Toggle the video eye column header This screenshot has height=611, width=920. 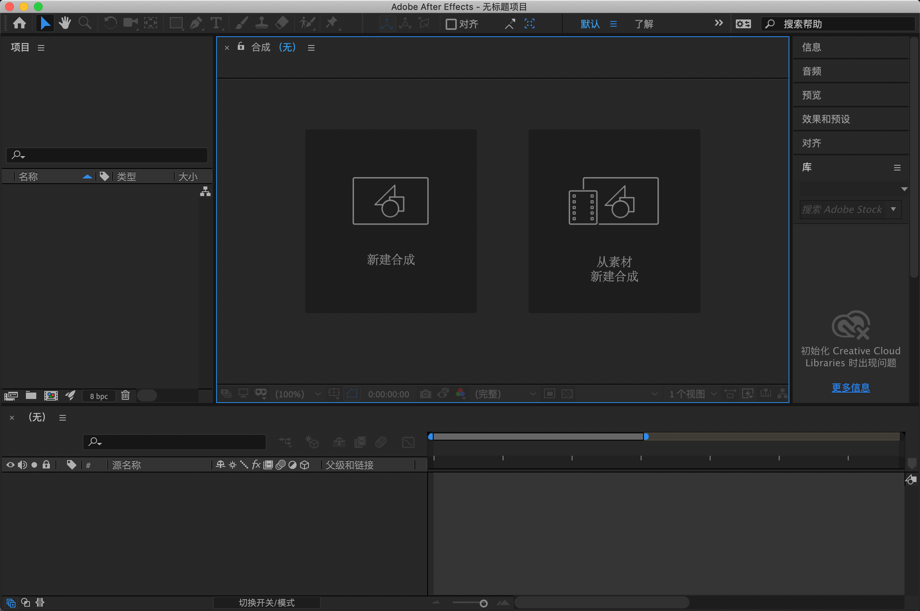(x=10, y=465)
